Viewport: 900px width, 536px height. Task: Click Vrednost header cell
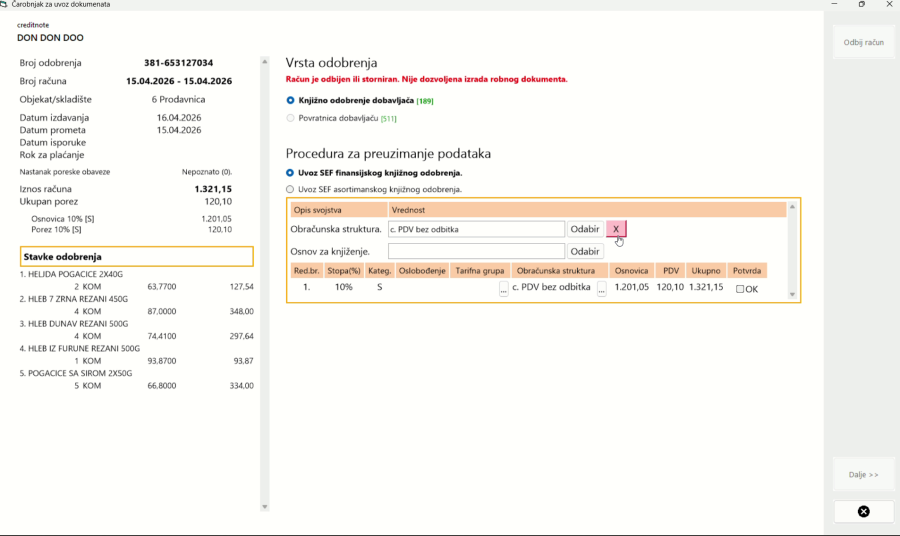click(x=587, y=210)
